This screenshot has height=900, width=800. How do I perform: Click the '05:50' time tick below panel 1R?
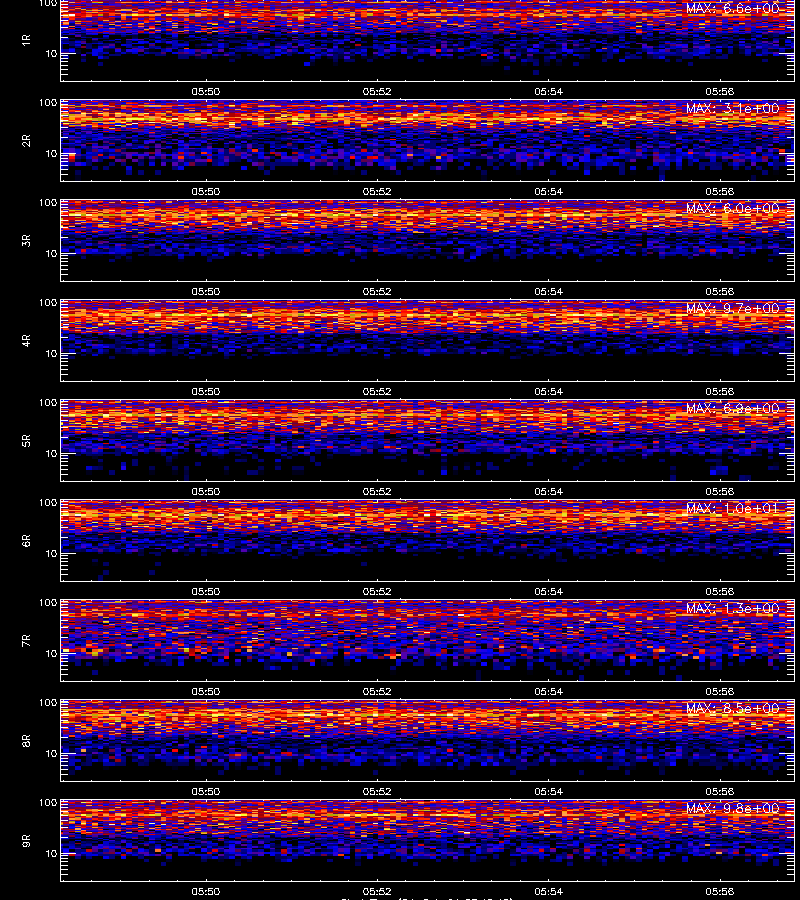click(205, 91)
